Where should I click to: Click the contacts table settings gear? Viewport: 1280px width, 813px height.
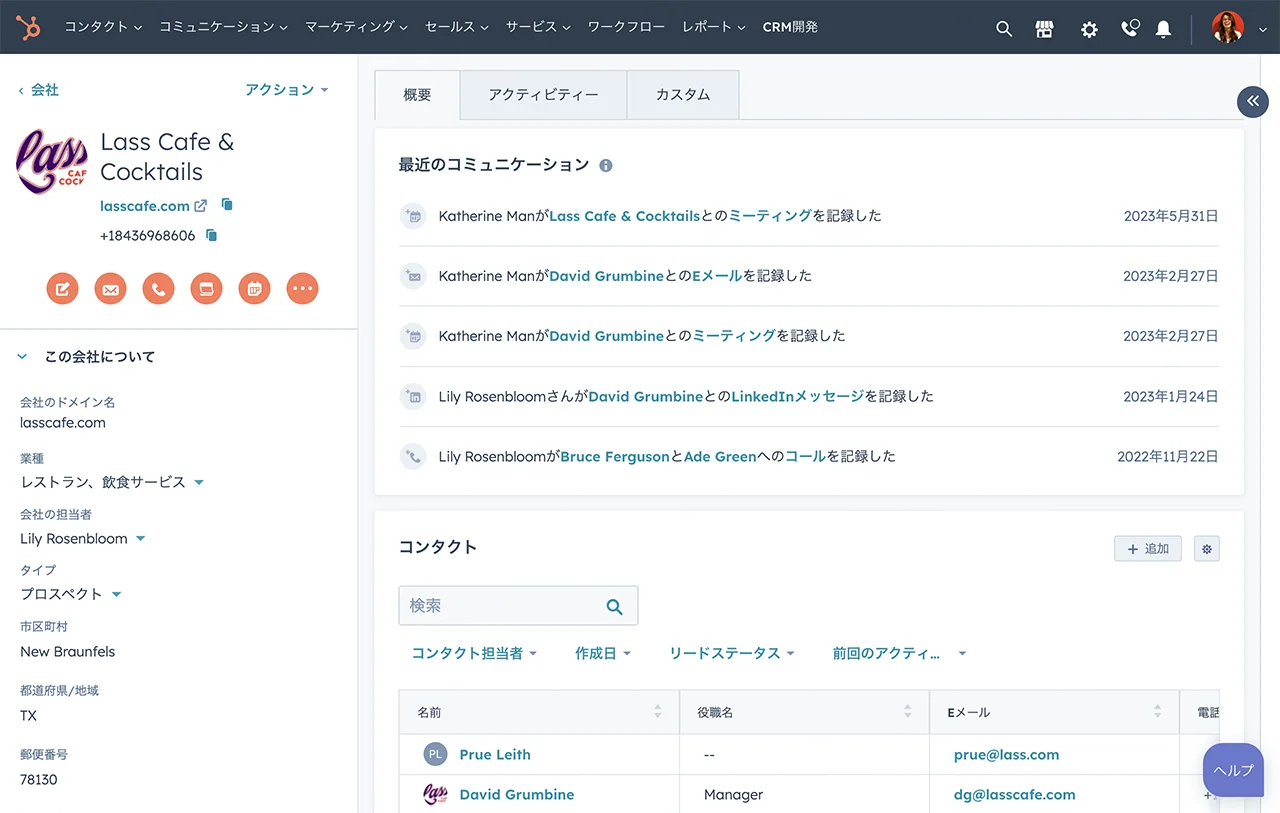1207,548
